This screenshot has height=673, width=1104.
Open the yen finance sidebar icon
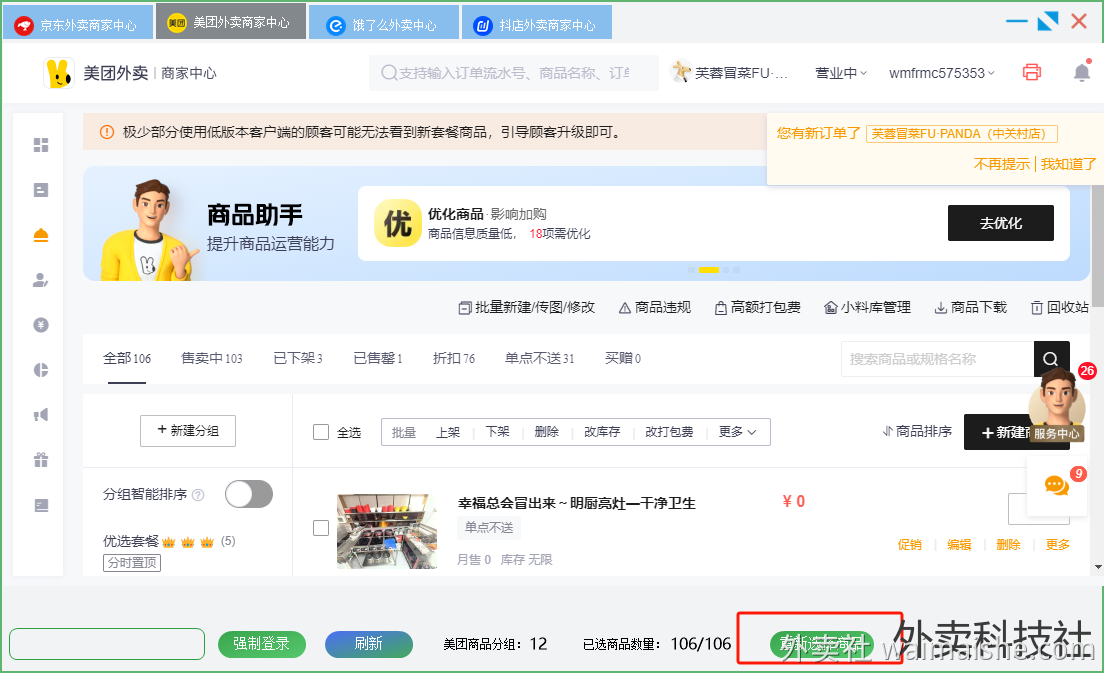pyautogui.click(x=41, y=325)
